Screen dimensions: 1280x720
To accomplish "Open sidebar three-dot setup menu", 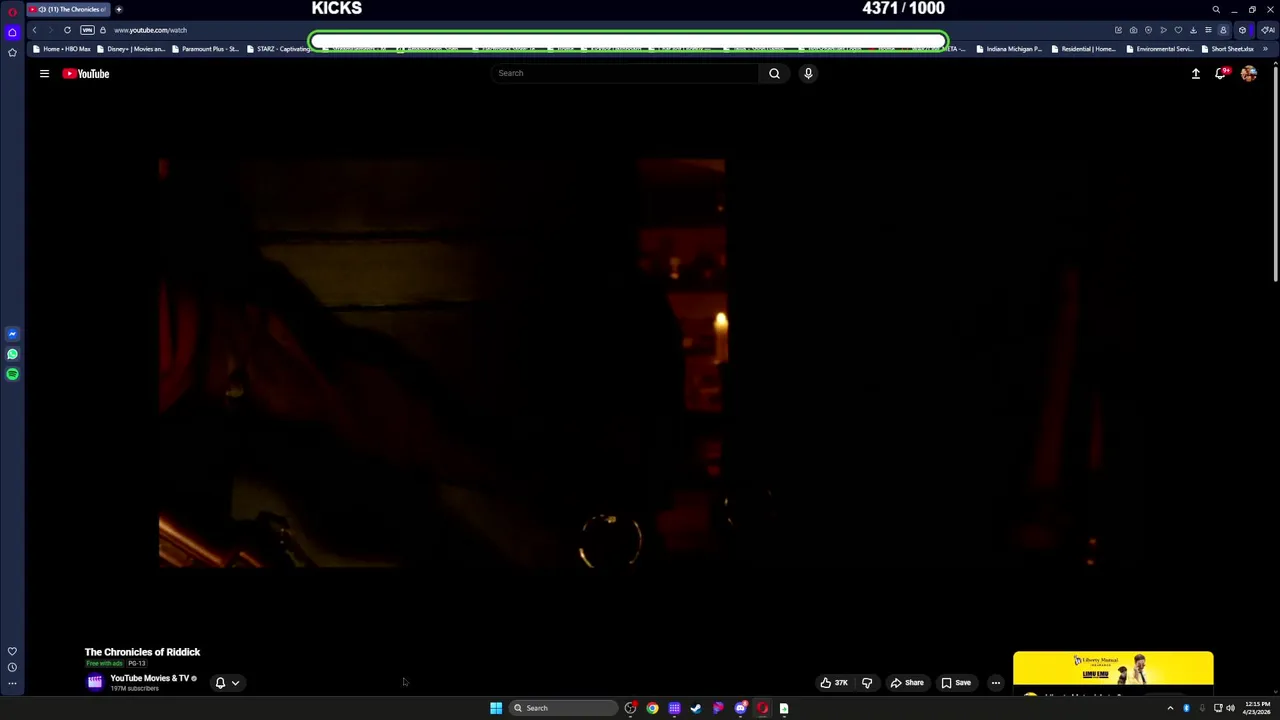I will click(x=12, y=684).
